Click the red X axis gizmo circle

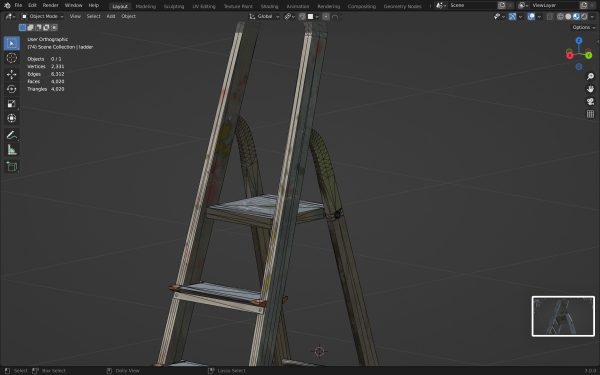pyautogui.click(x=570, y=56)
